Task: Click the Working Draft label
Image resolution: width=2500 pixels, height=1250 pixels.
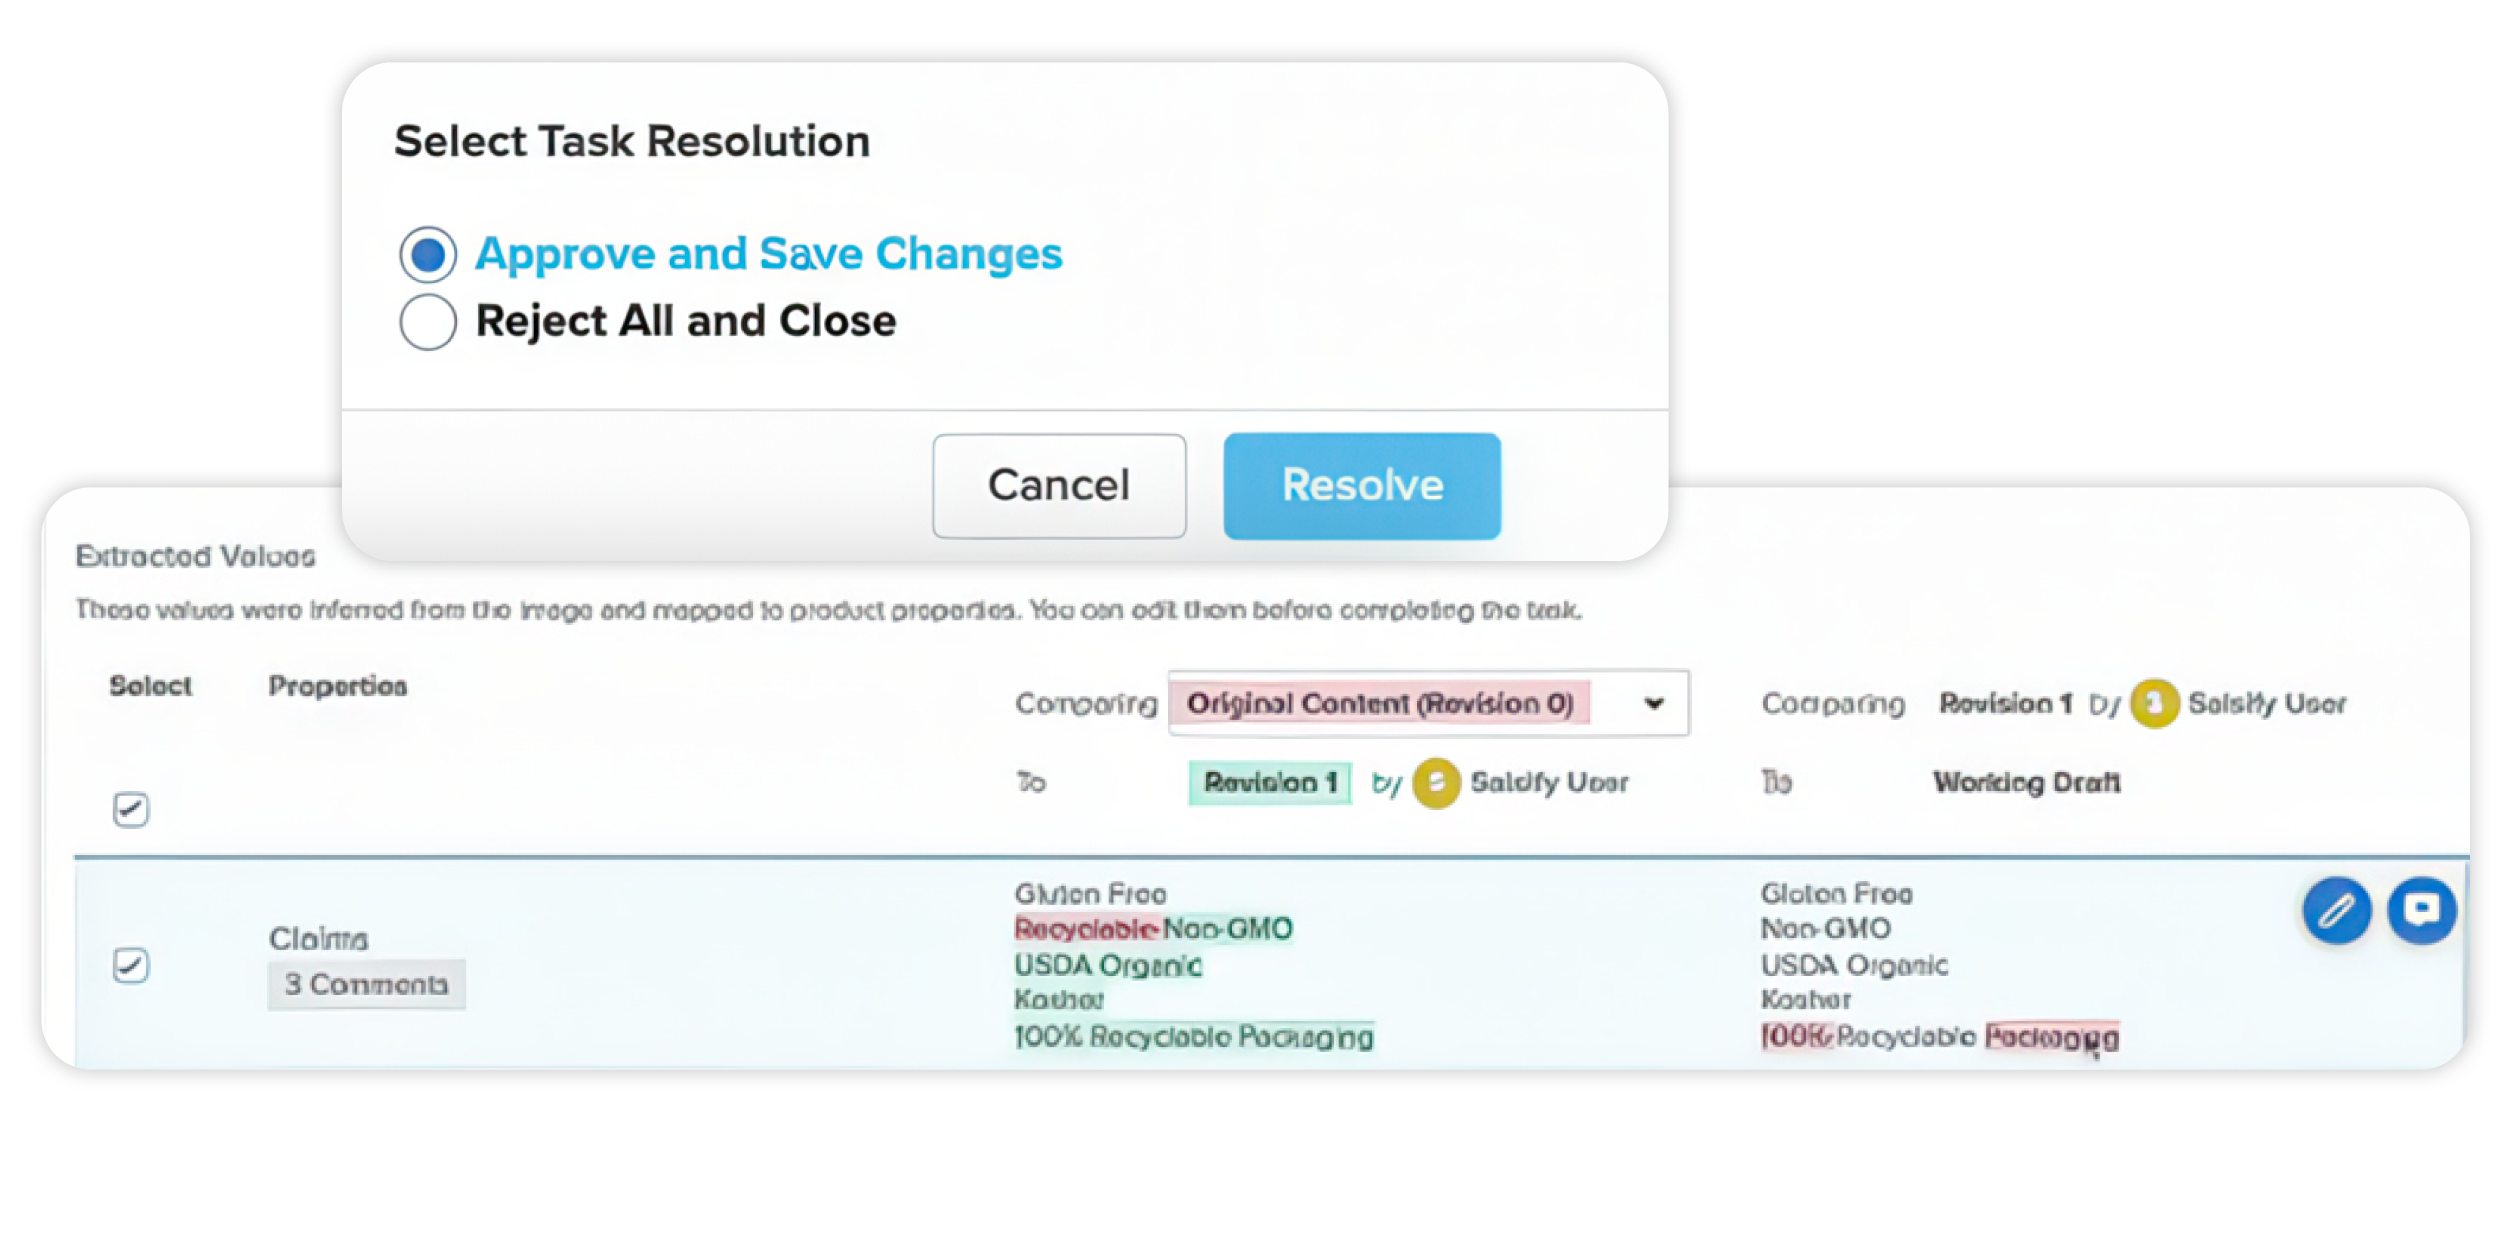Action: click(x=2026, y=783)
